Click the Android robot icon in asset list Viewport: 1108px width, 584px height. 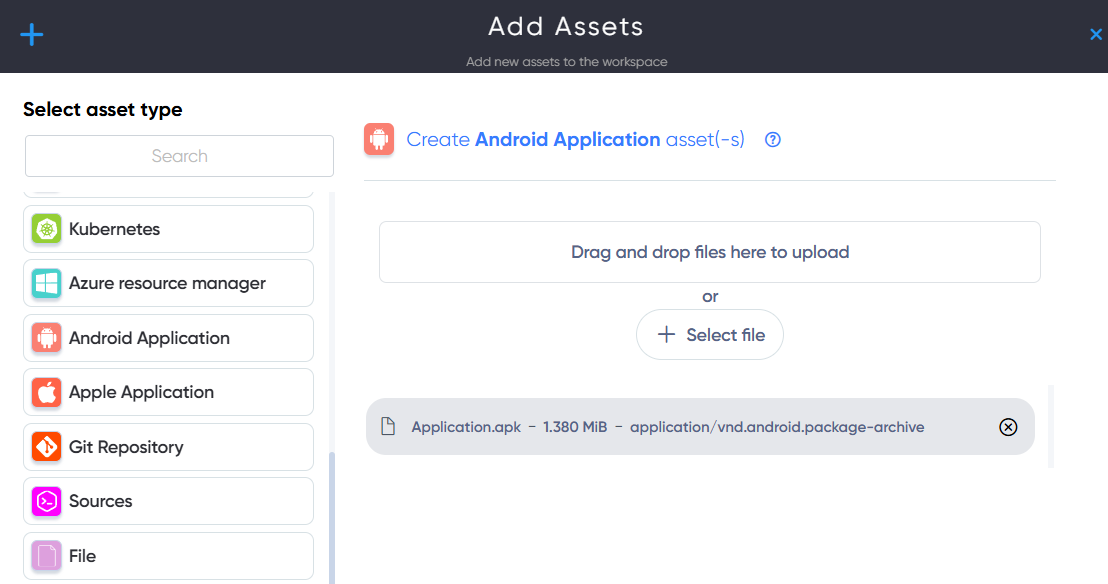pos(47,338)
